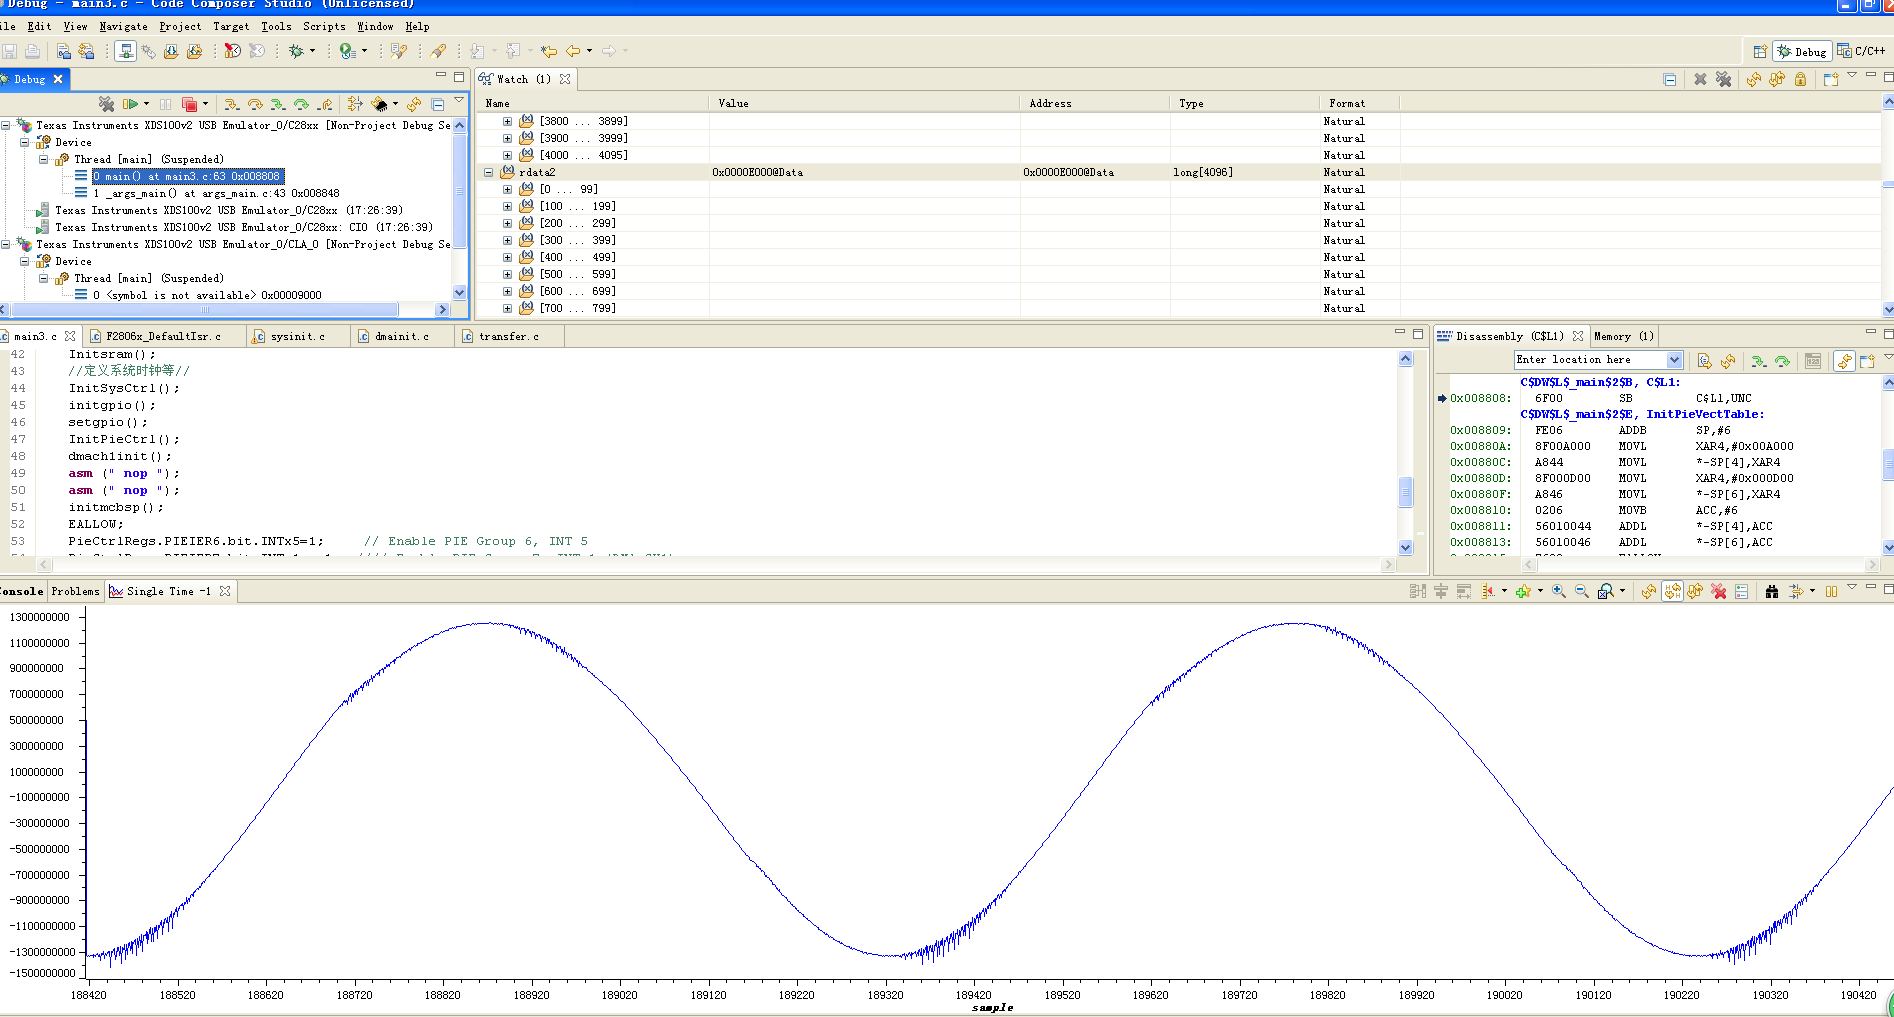
Task: Switch to the Memory (1) tab
Action: tap(1623, 337)
